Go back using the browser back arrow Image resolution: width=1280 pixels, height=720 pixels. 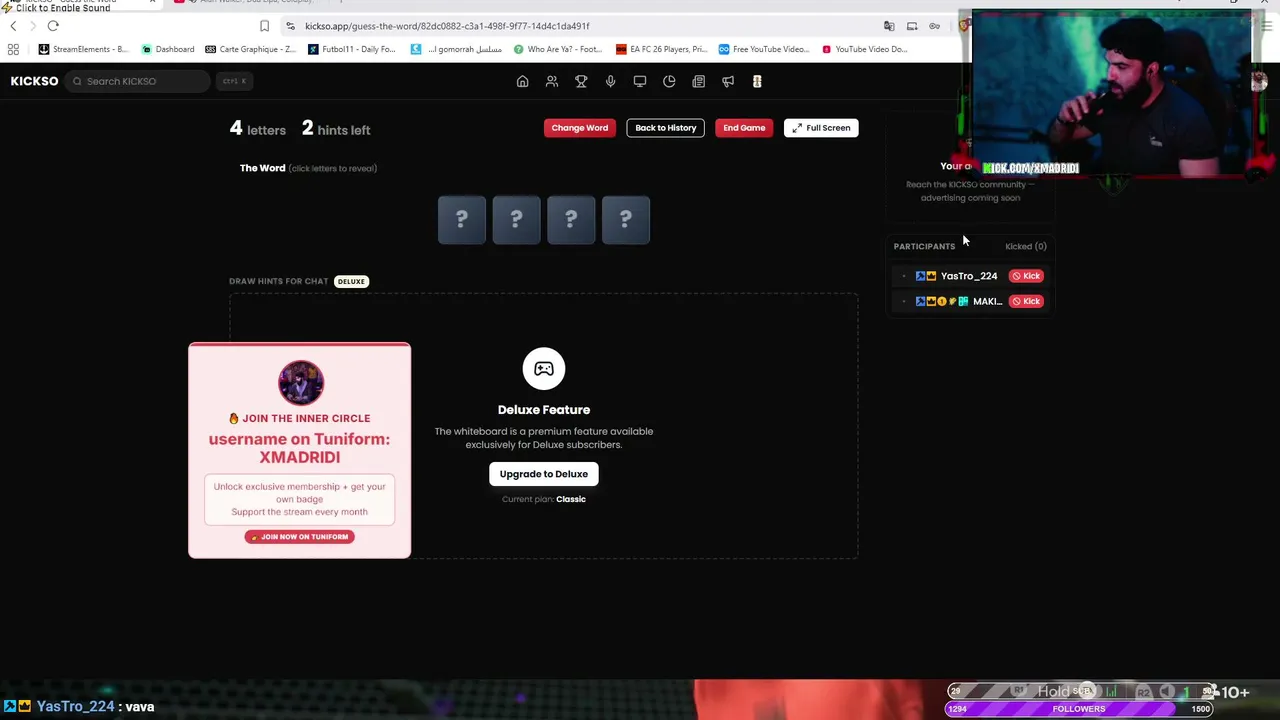point(13,26)
